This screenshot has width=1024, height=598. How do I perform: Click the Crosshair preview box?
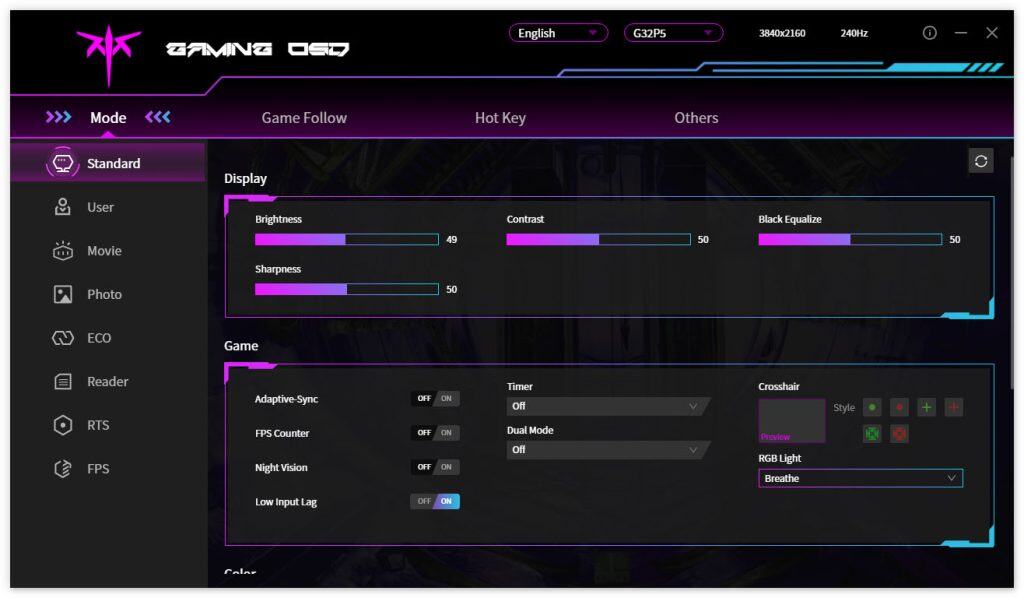pyautogui.click(x=791, y=420)
